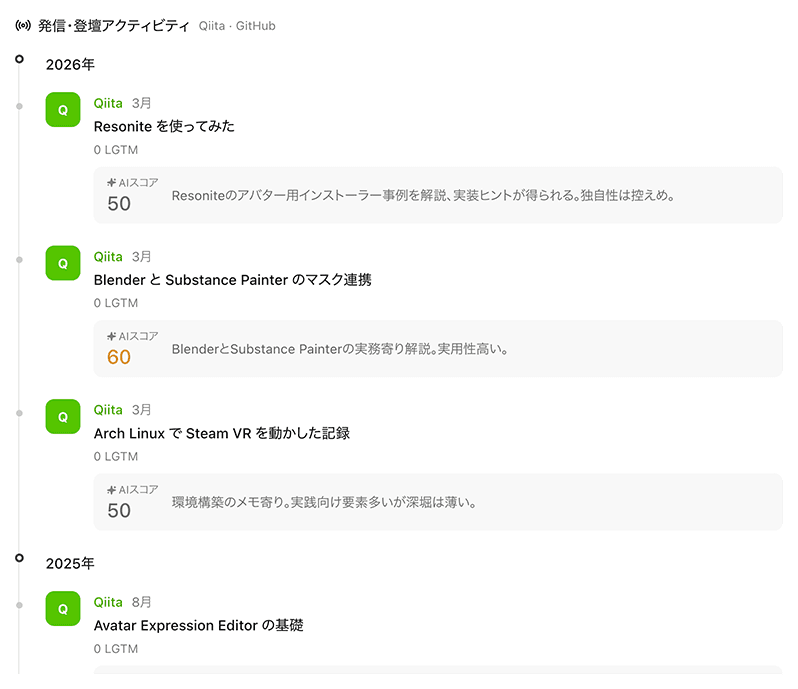Click the AI score 50 under Resonite article
Screen dimensions: 798x689
(x=119, y=204)
